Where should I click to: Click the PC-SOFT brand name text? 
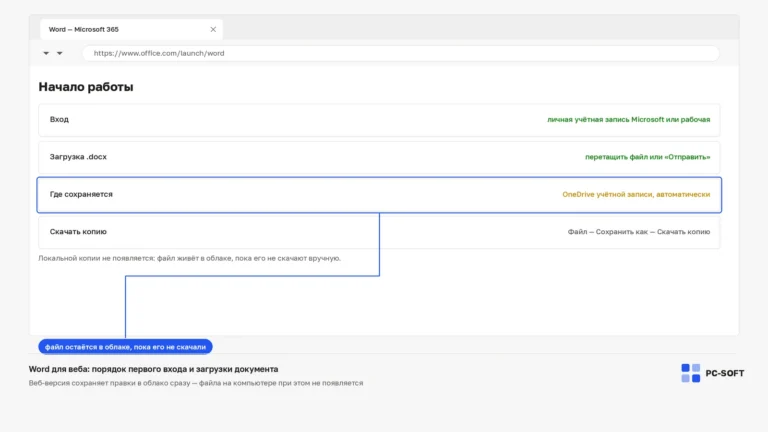724,373
